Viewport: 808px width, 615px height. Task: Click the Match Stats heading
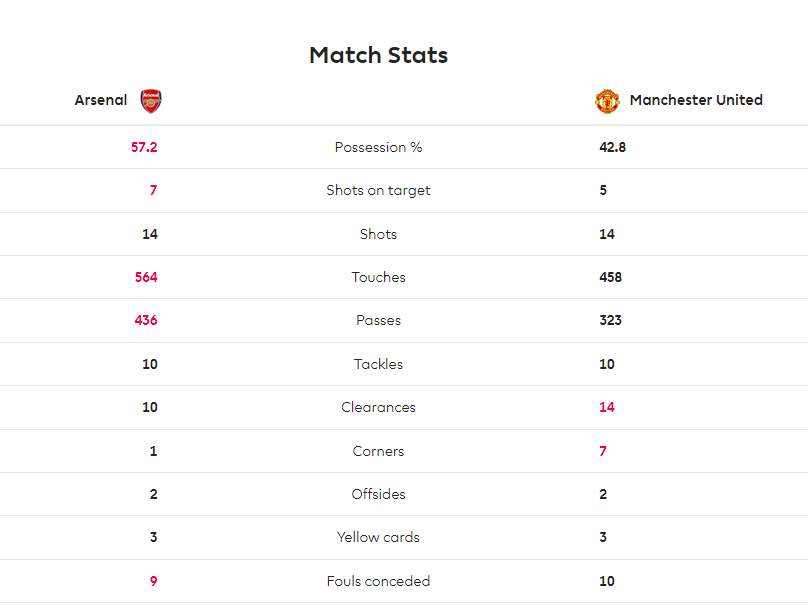(378, 55)
